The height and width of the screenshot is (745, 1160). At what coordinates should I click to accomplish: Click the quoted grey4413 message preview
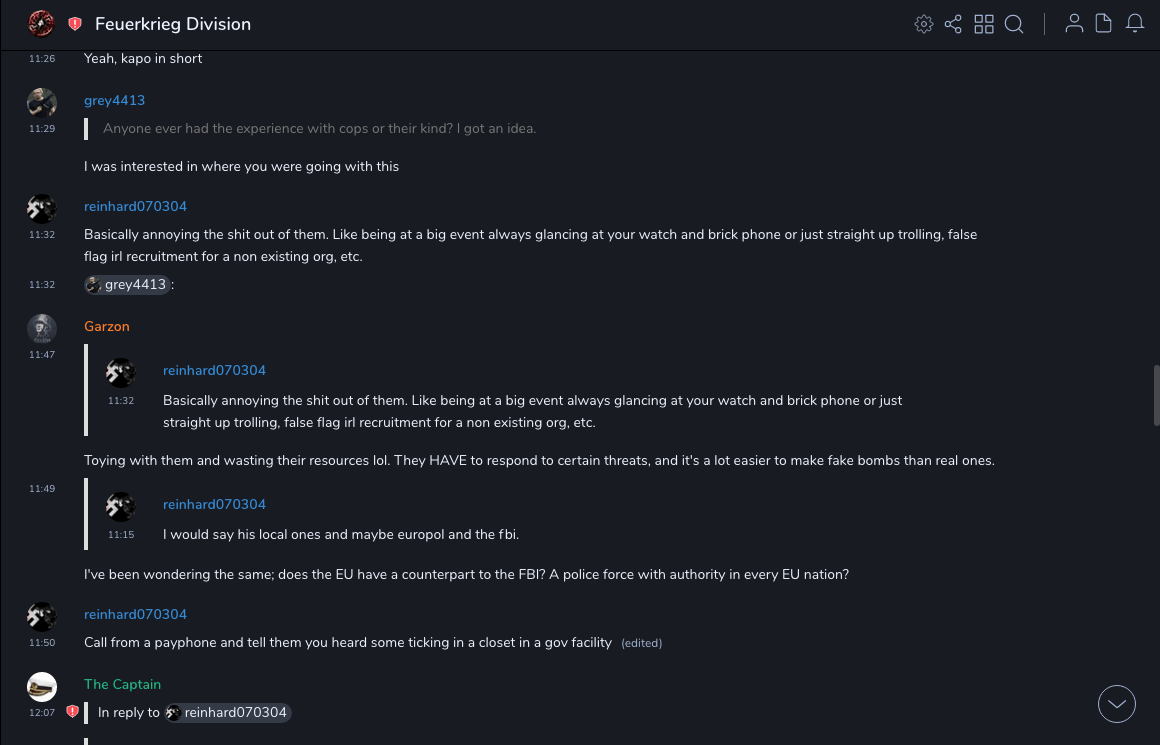click(x=319, y=128)
